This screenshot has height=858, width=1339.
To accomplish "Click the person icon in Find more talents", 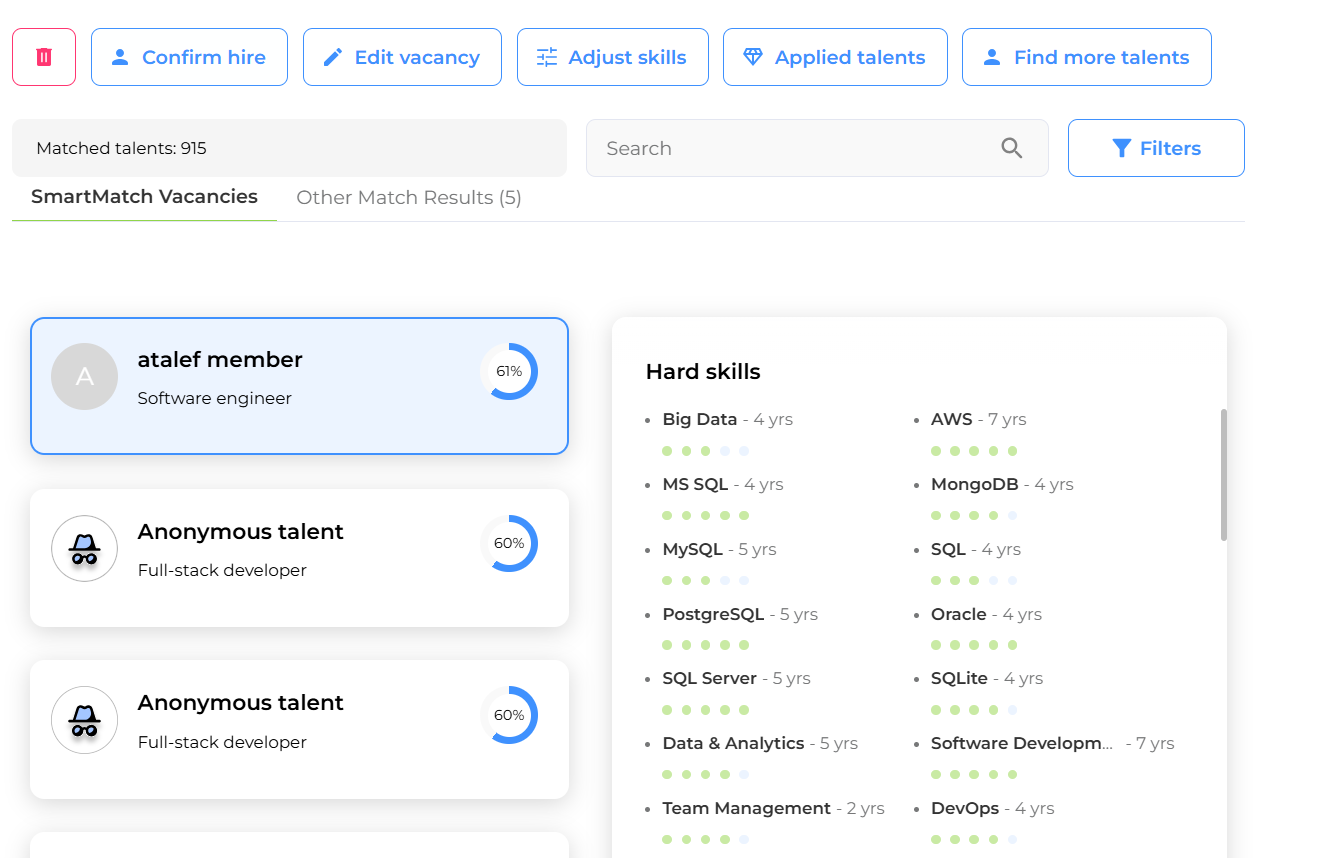I will [x=992, y=57].
